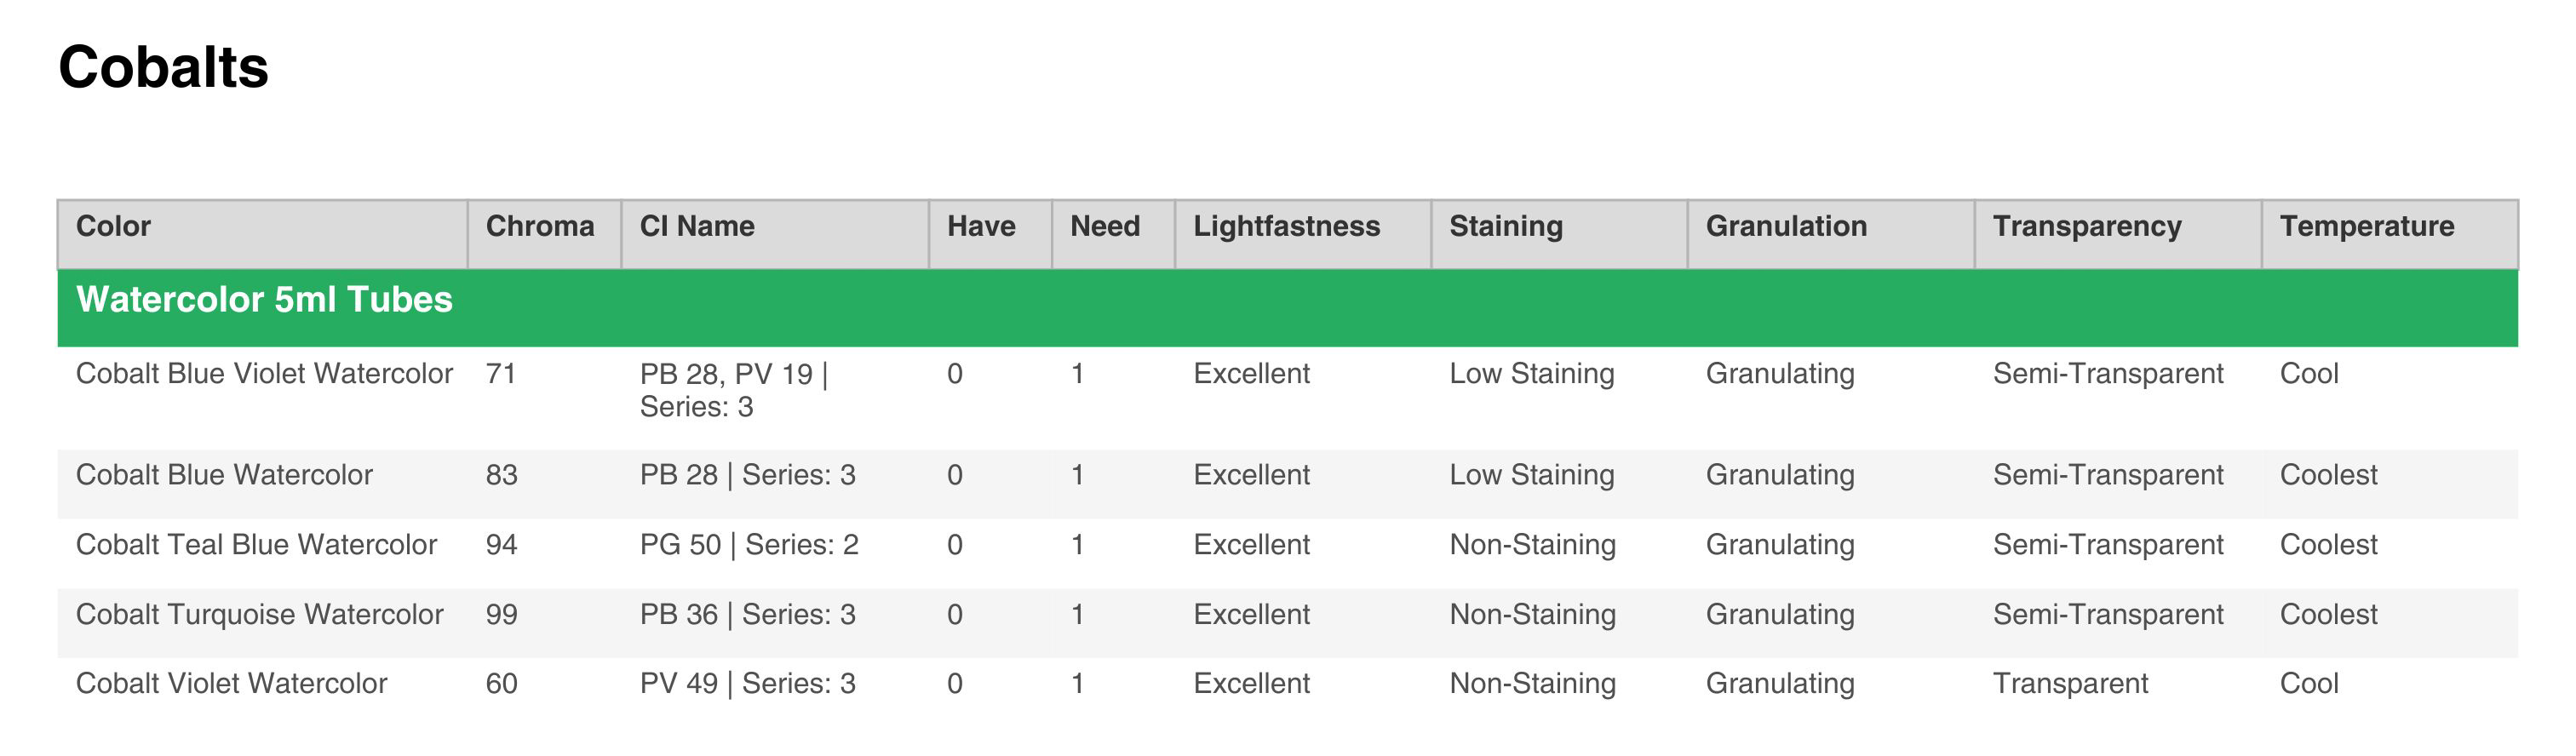Open Cobalt Teal Blue Watercolor entry

tap(257, 545)
